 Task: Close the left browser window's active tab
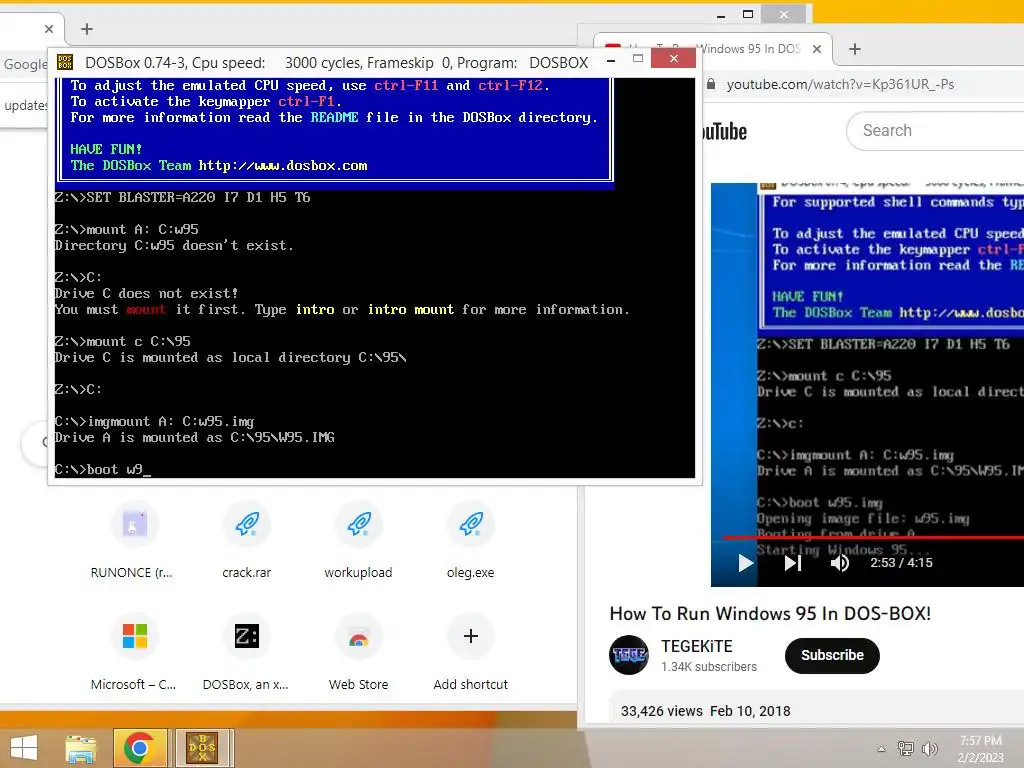49,29
